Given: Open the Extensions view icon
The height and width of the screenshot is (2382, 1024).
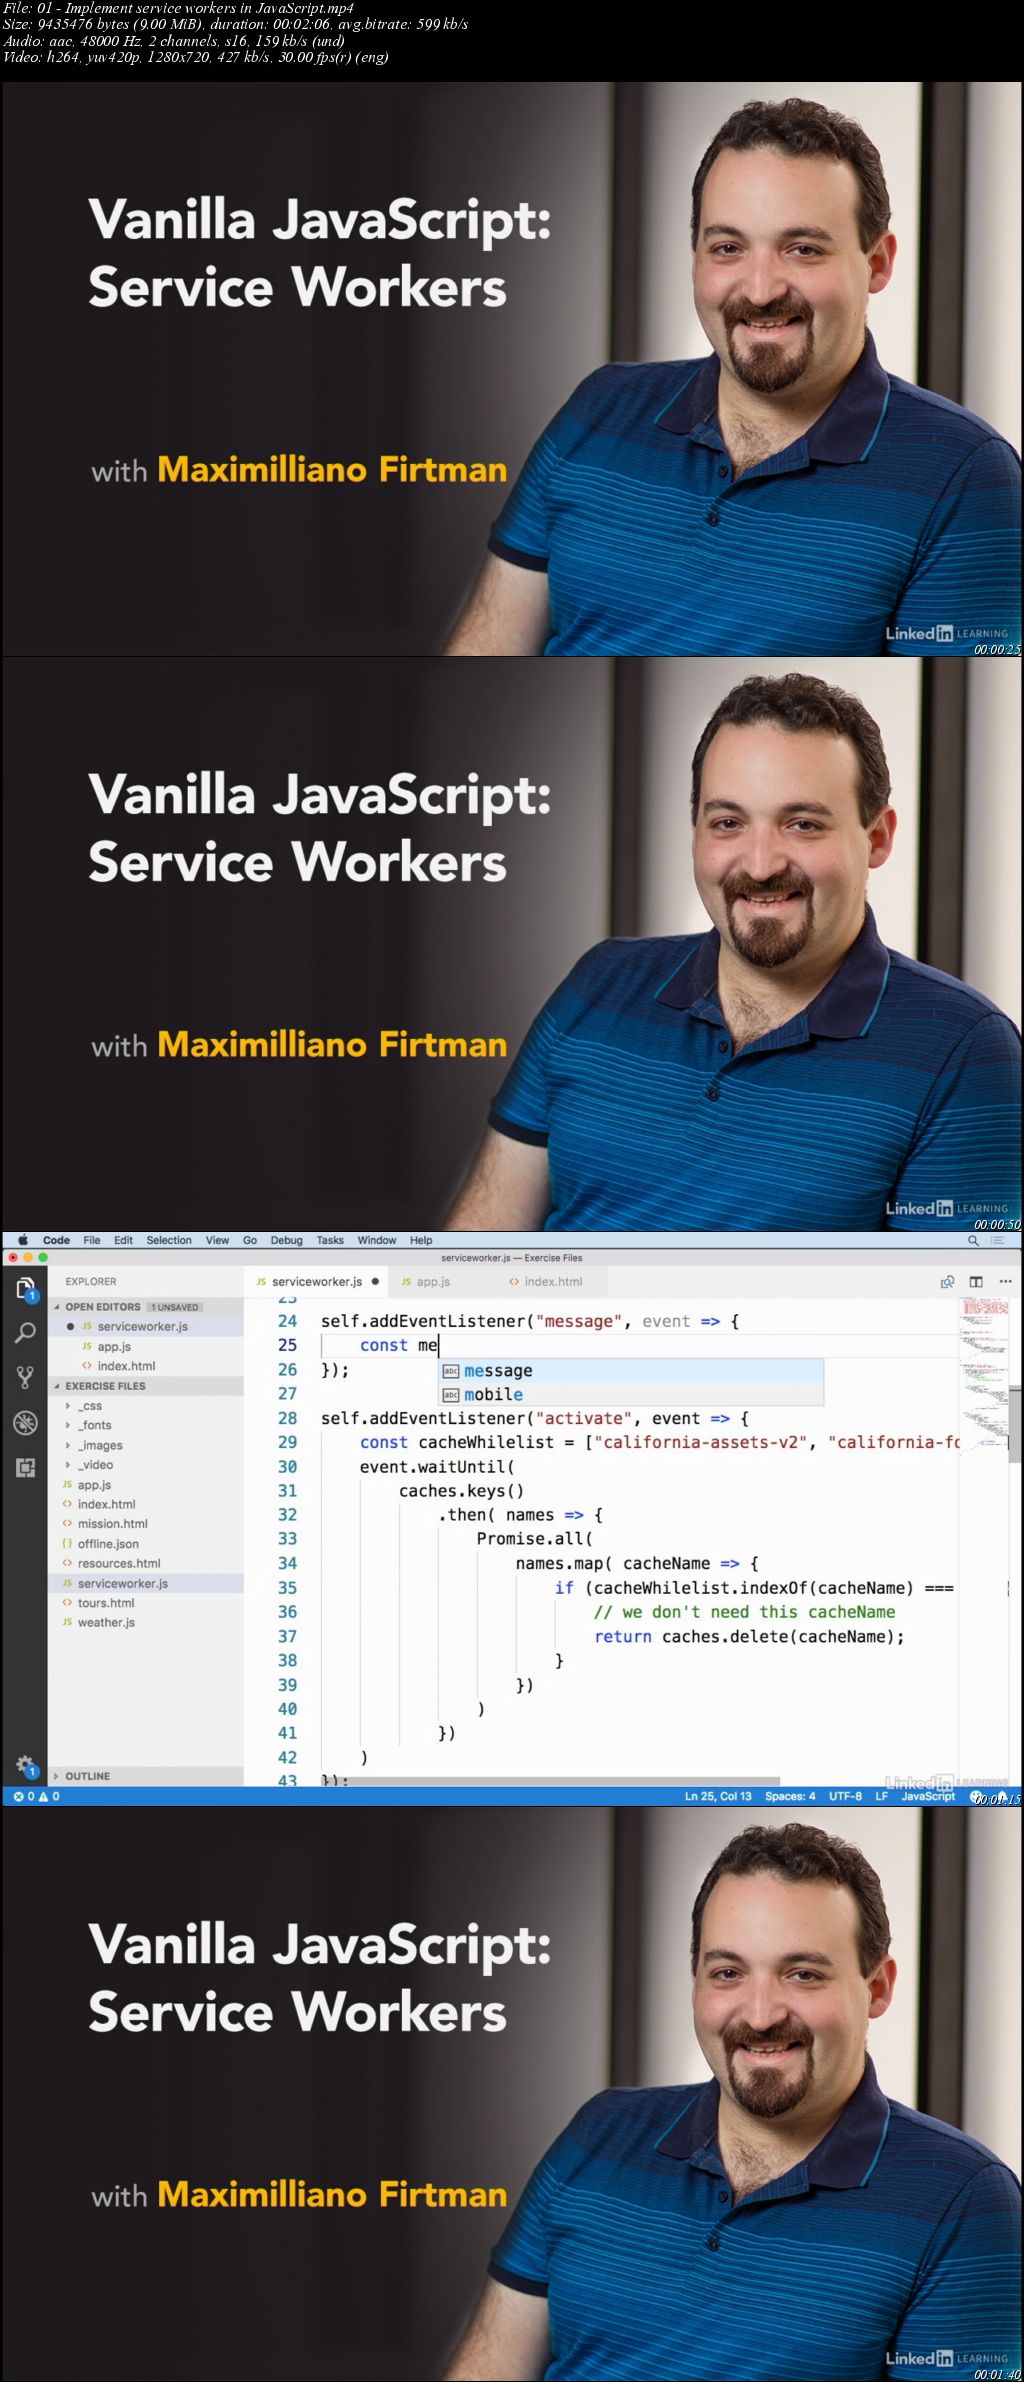Looking at the screenshot, I should pyautogui.click(x=25, y=1467).
